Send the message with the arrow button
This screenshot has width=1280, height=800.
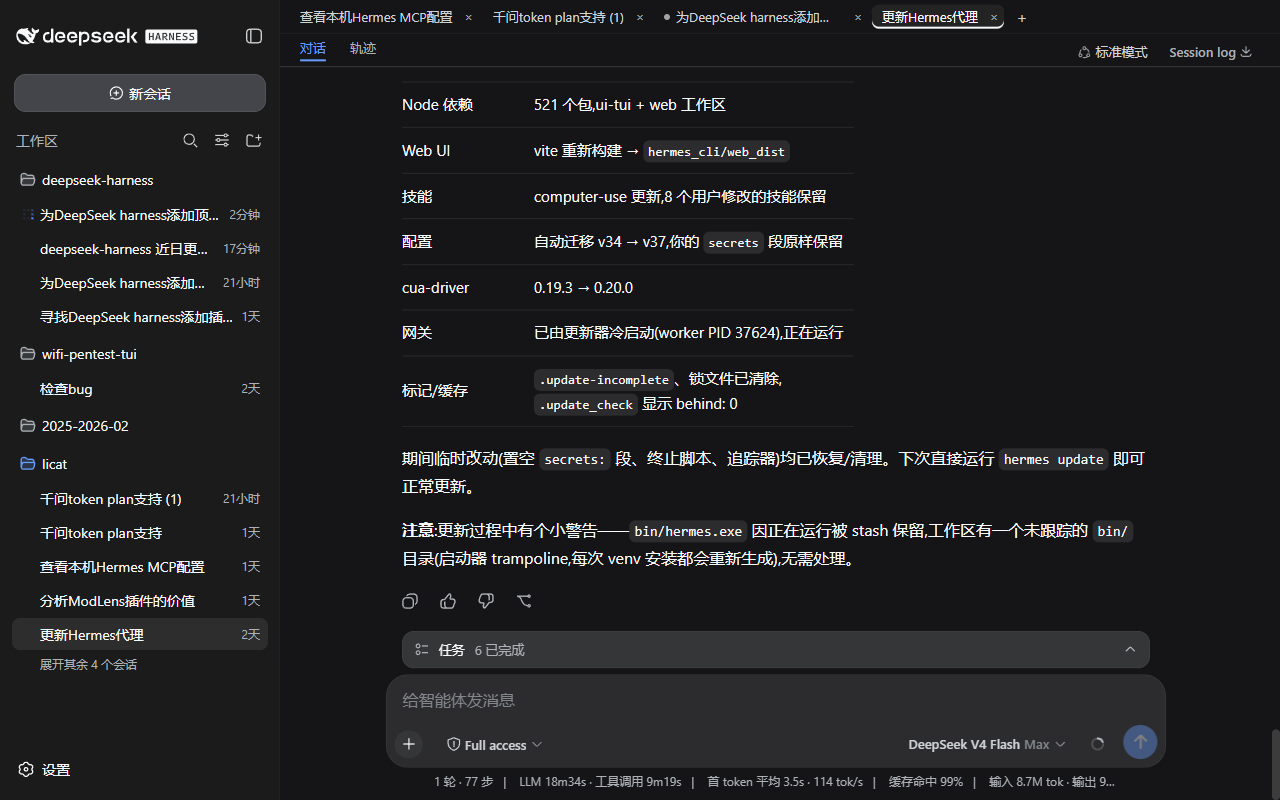click(x=1140, y=742)
